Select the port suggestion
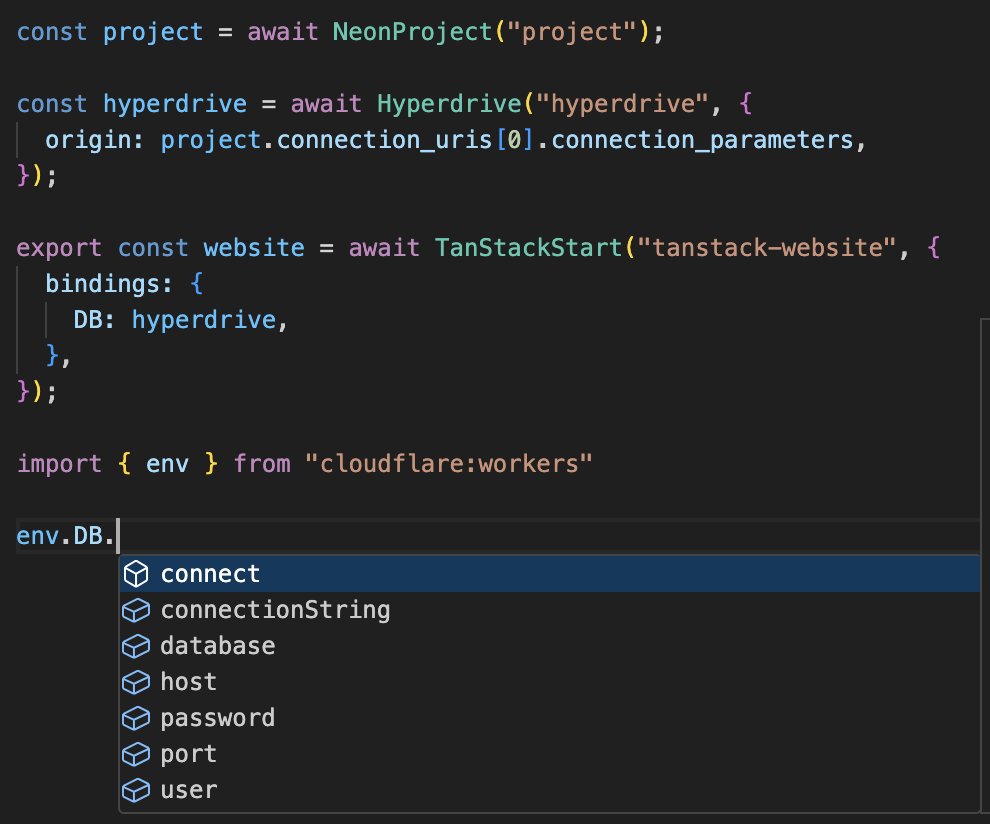Screen dimensions: 990x824 549,754
